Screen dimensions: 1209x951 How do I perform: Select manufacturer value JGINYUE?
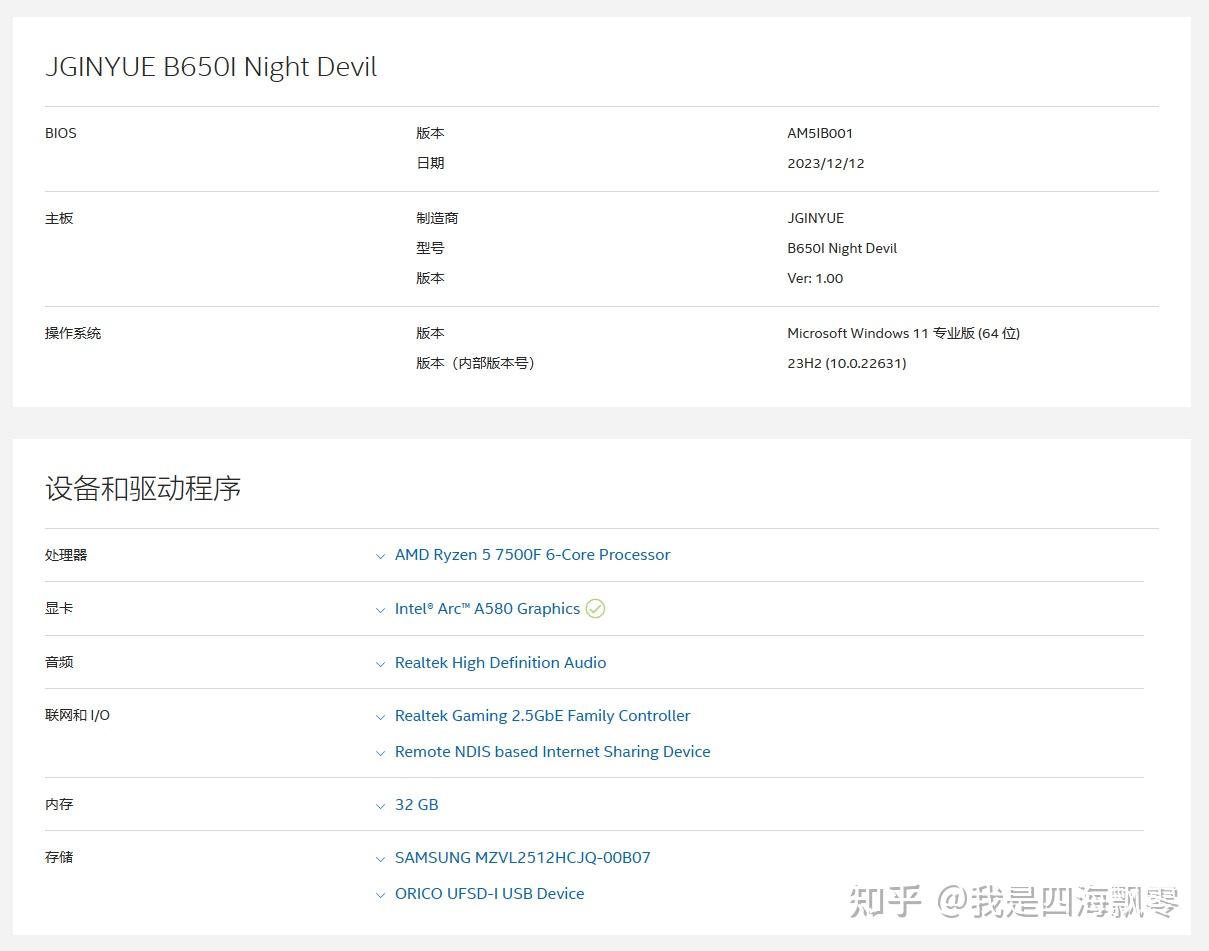click(815, 218)
